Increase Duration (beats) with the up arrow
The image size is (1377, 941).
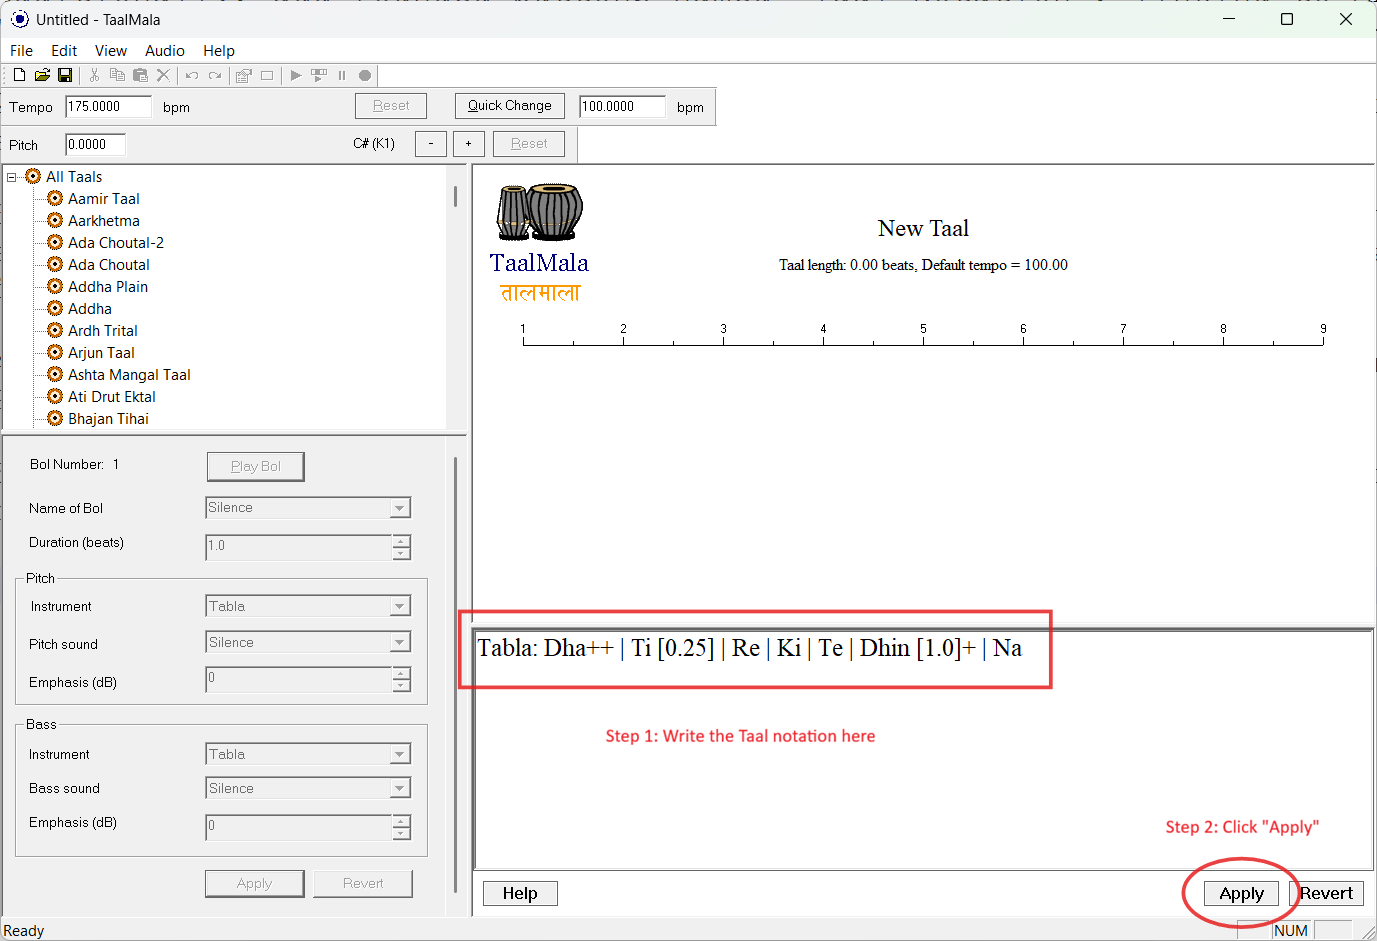(x=401, y=541)
